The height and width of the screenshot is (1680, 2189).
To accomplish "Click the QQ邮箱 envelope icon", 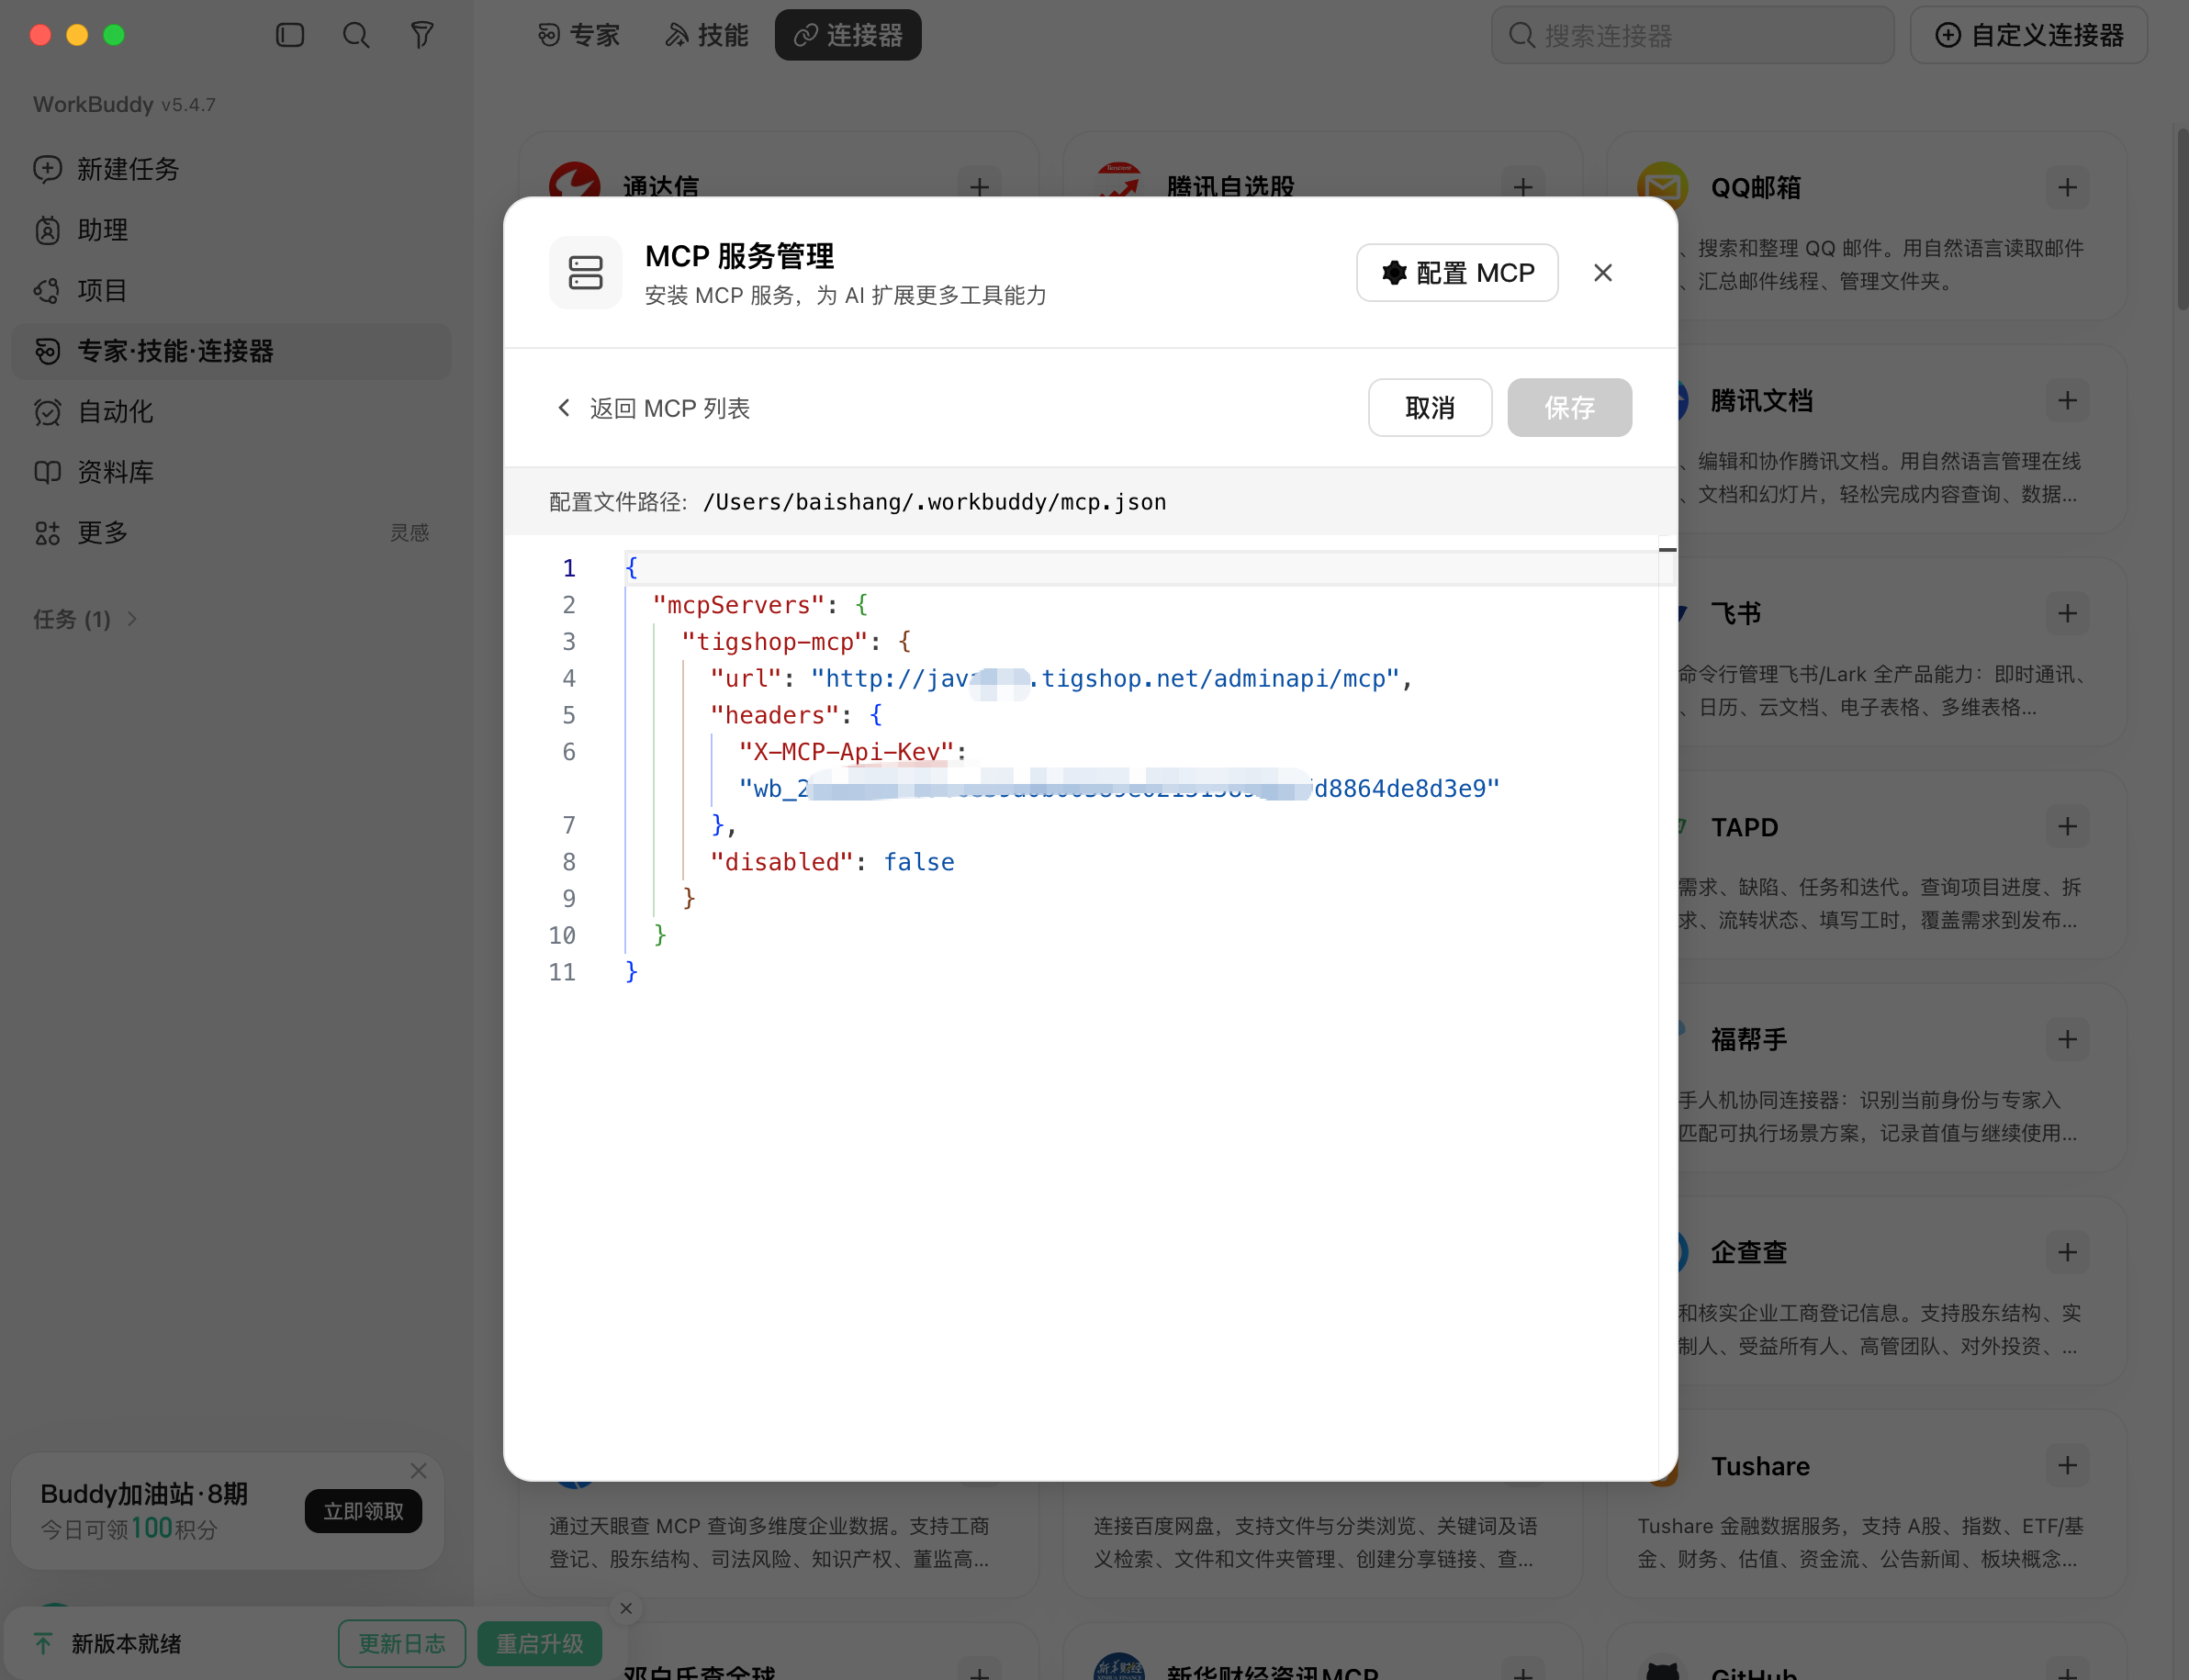I will coord(1663,187).
